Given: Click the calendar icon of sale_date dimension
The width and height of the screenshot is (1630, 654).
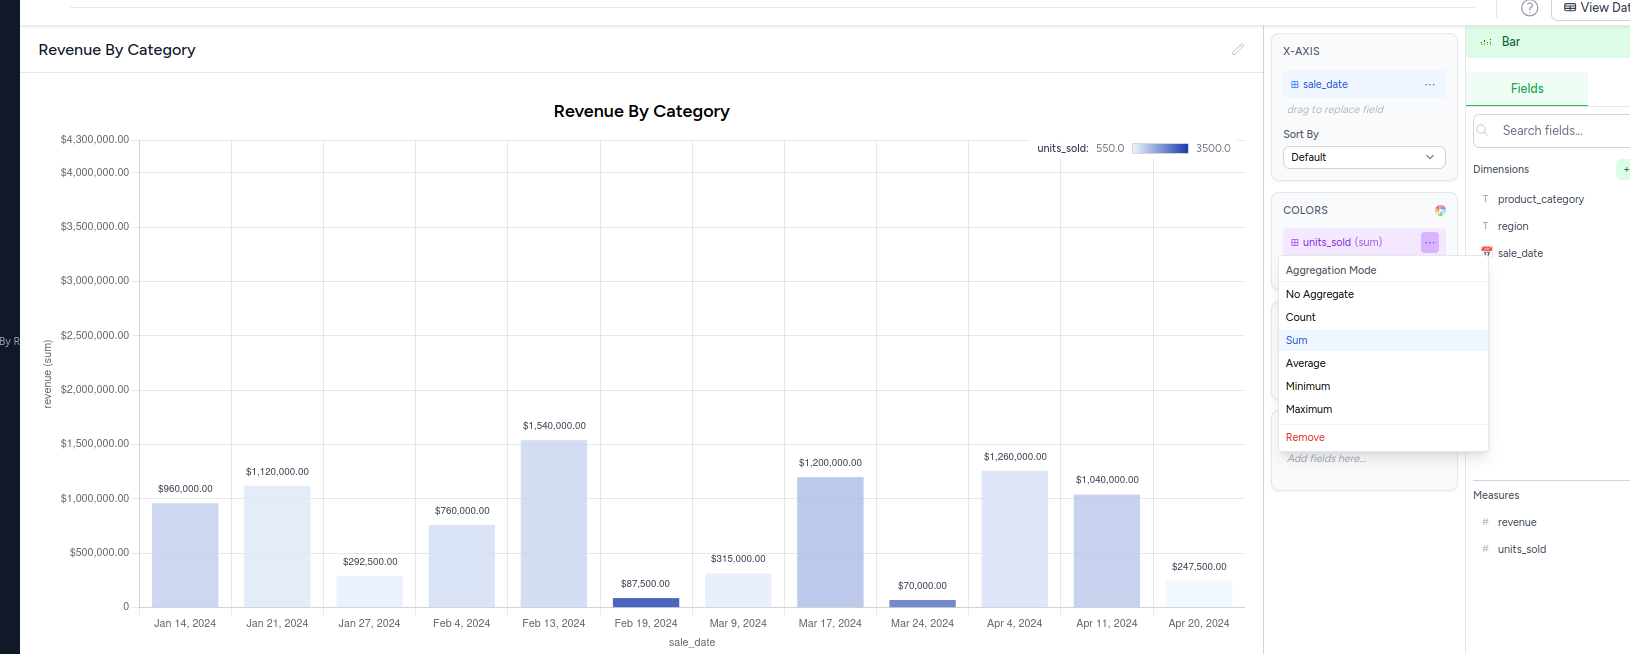Looking at the screenshot, I should point(1486,253).
